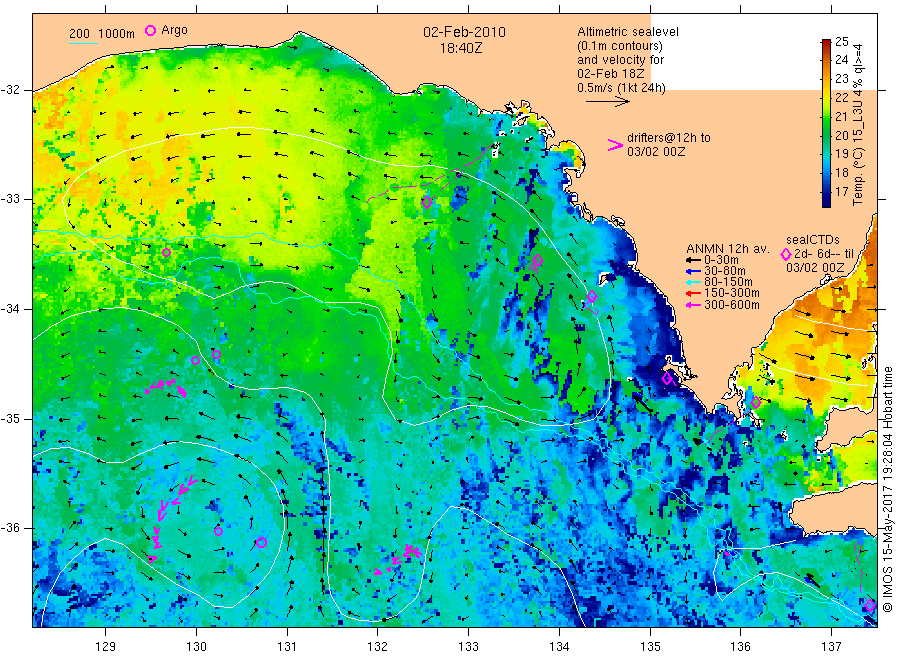Click large Argo marker near 130.7E, 36.1S
Screen dimensions: 900x660
(x=261, y=542)
